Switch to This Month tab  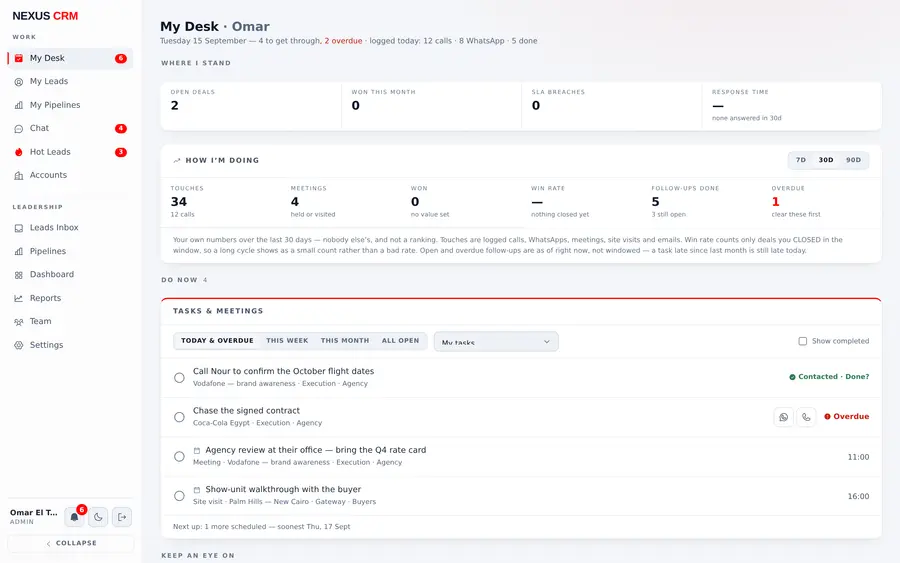click(x=345, y=340)
